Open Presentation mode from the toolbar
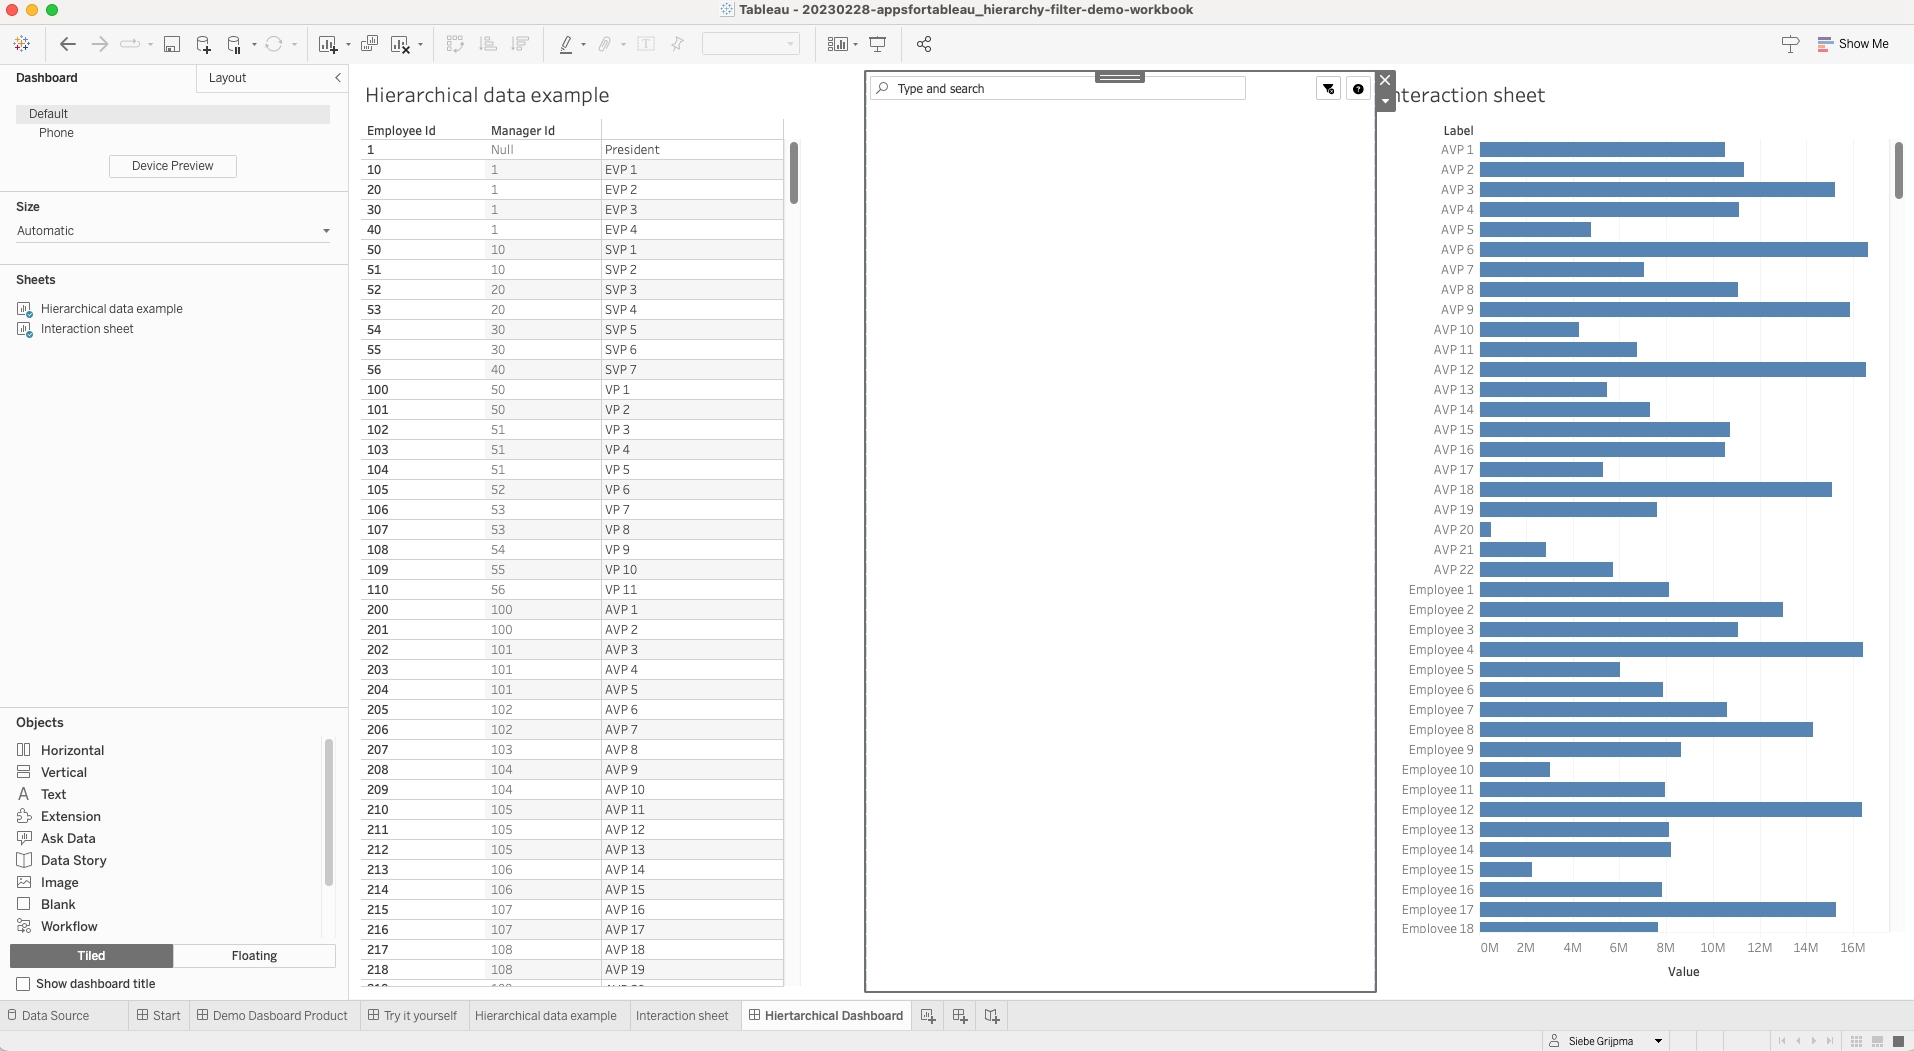Viewport: 1914px width, 1051px height. point(878,44)
